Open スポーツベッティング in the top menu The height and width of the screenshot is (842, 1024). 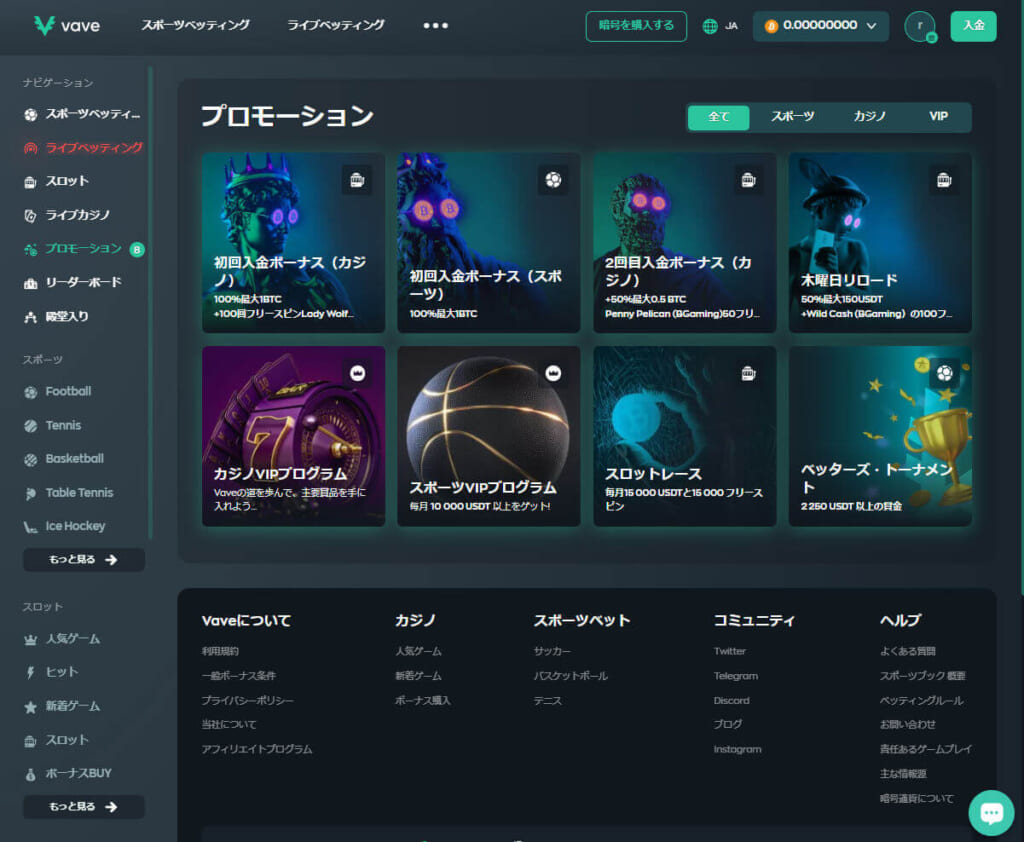coord(195,25)
